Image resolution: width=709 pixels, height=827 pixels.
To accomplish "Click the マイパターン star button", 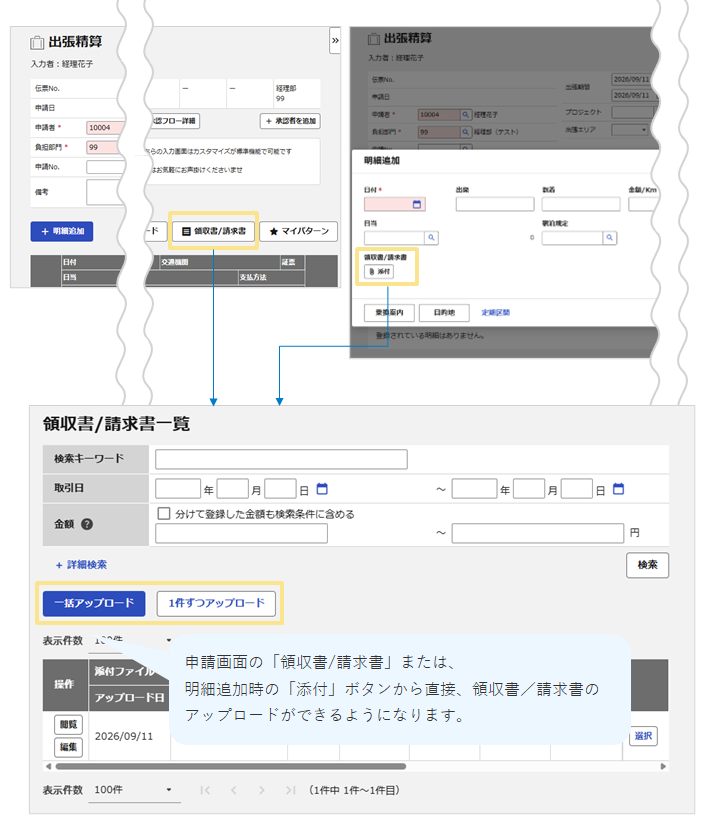I will [x=299, y=231].
